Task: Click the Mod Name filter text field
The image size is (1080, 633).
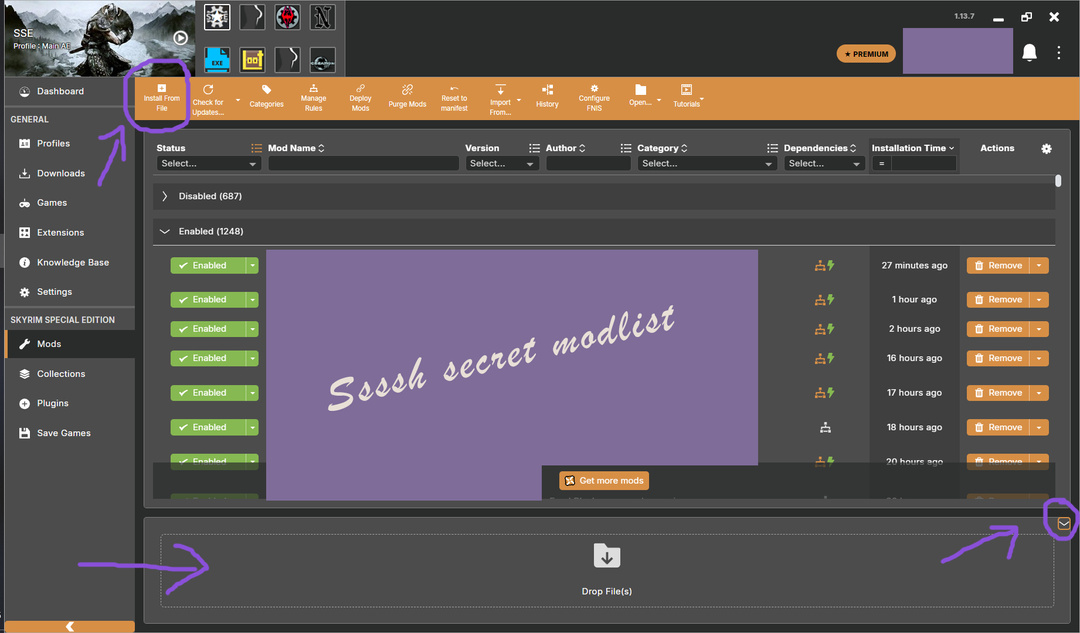Action: point(363,164)
